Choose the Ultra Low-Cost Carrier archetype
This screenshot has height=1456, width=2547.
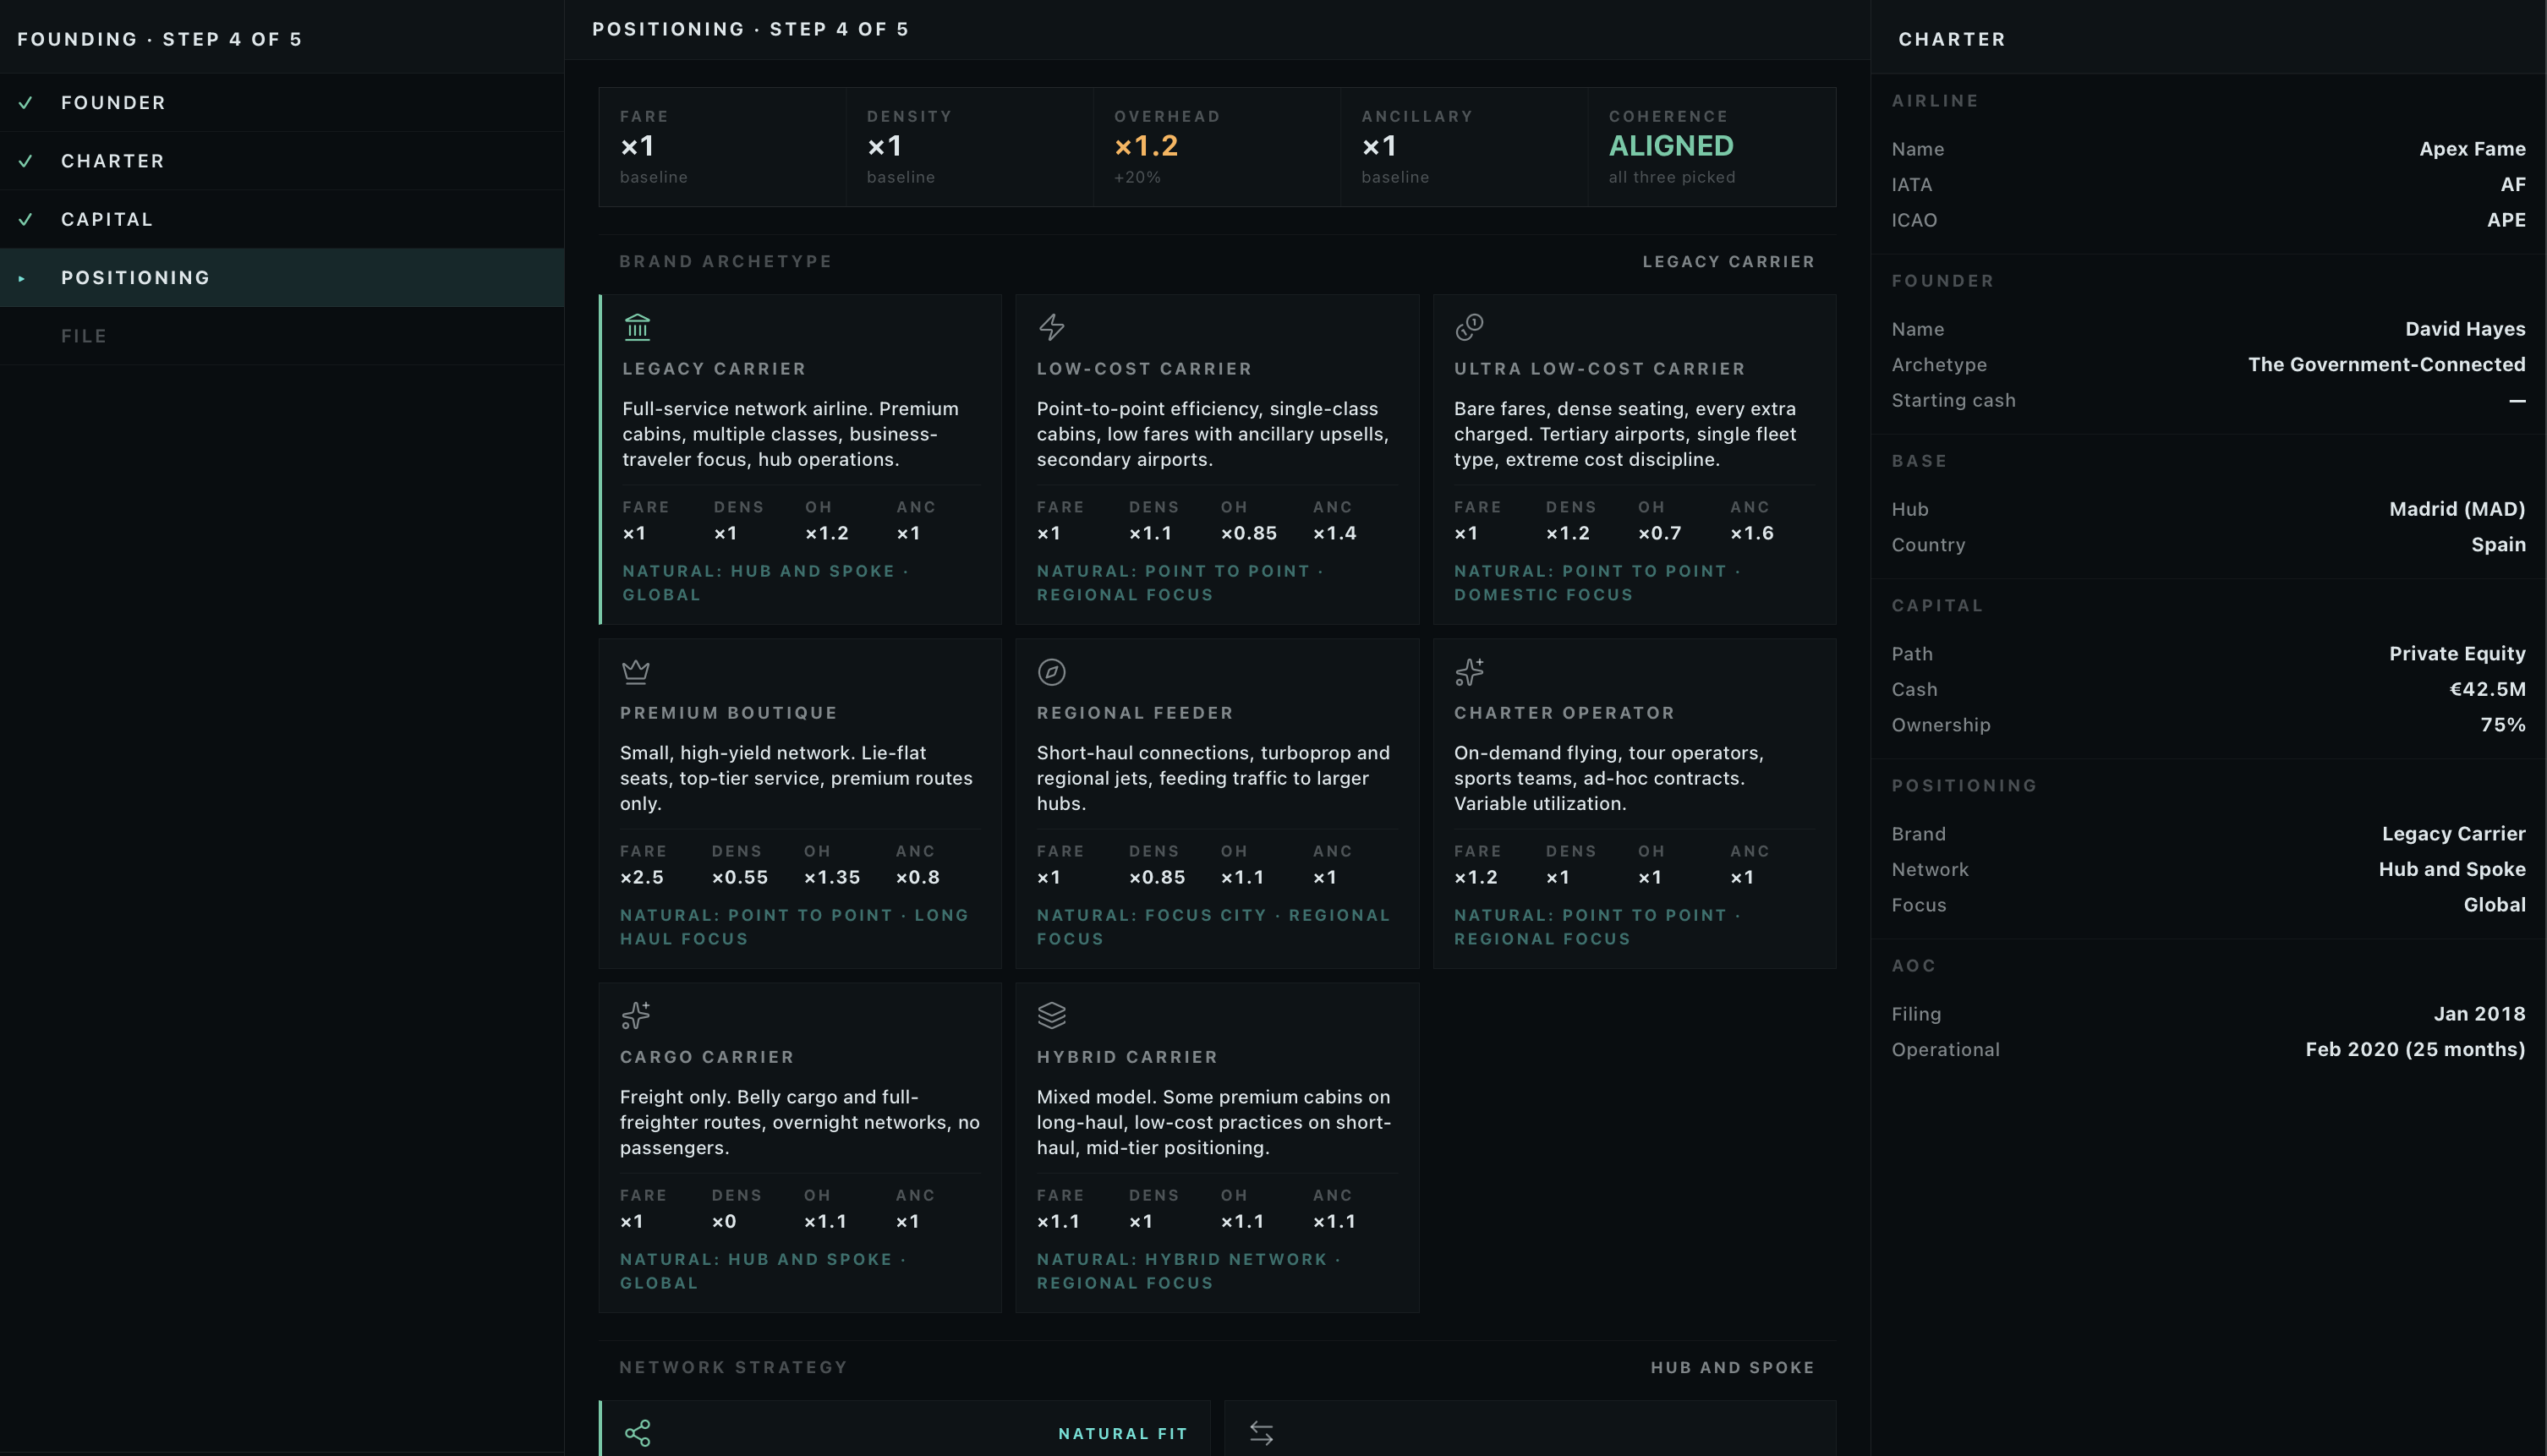point(1634,459)
